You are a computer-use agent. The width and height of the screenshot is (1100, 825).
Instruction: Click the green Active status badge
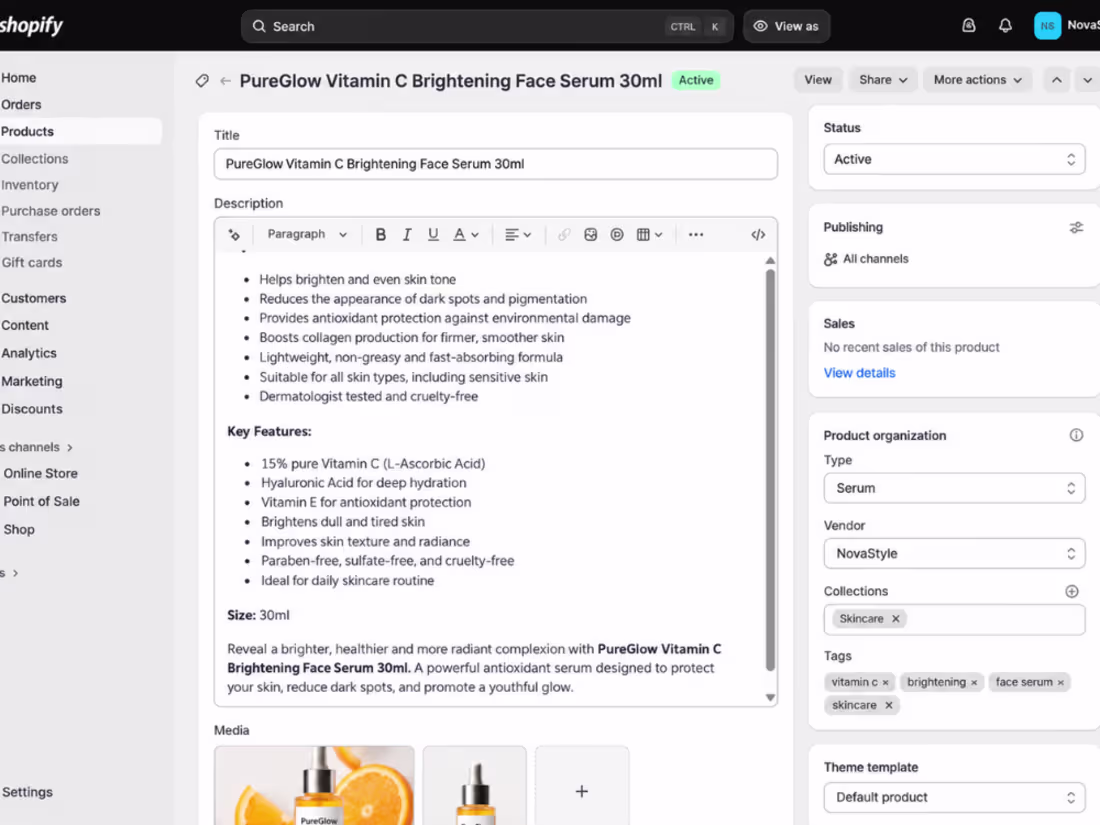pyautogui.click(x=695, y=80)
